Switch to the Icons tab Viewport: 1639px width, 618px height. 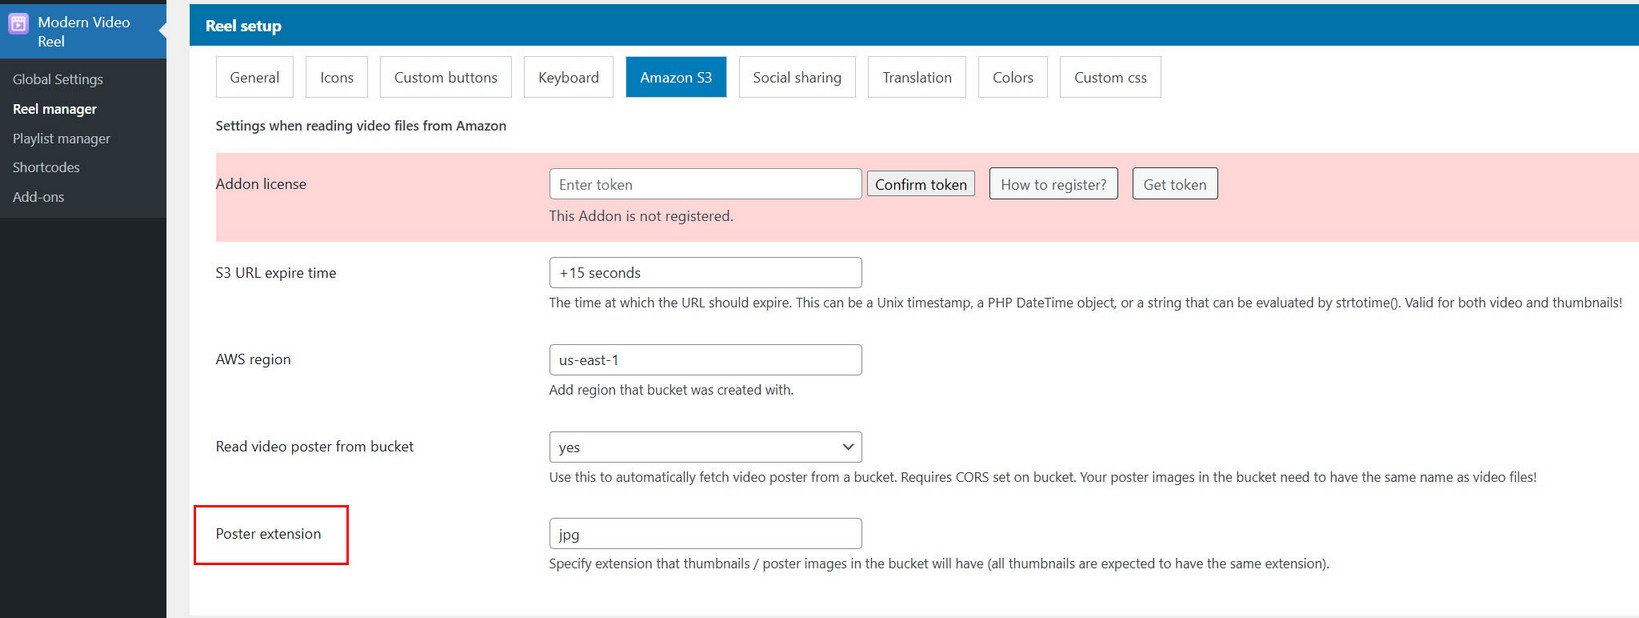tap(336, 77)
